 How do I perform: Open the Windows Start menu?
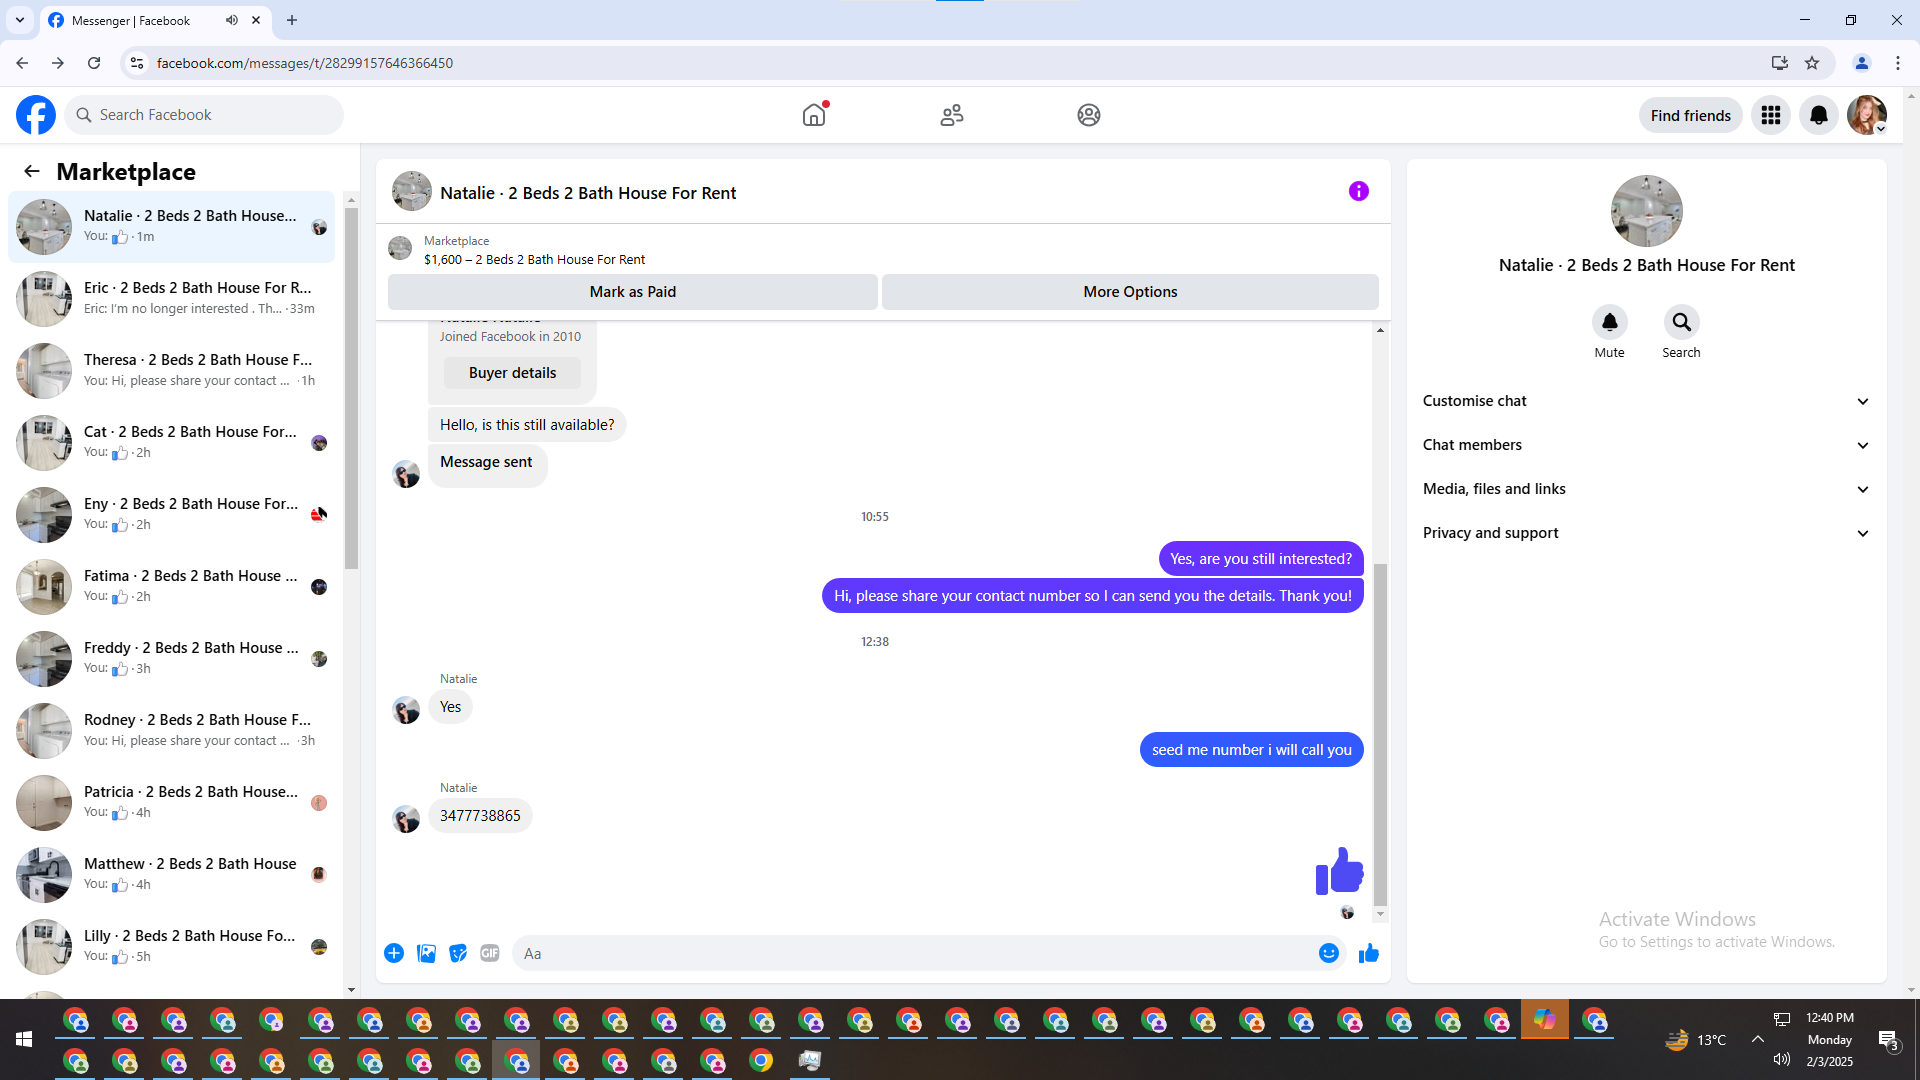tap(24, 1040)
